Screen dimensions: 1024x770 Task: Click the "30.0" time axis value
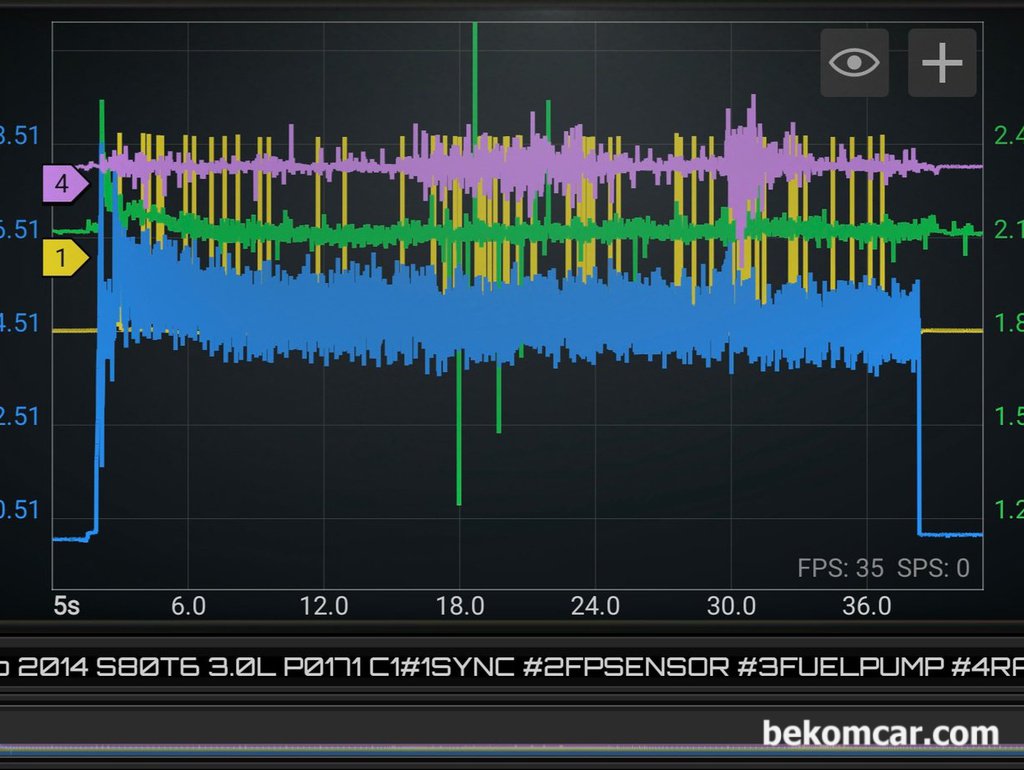coord(731,606)
